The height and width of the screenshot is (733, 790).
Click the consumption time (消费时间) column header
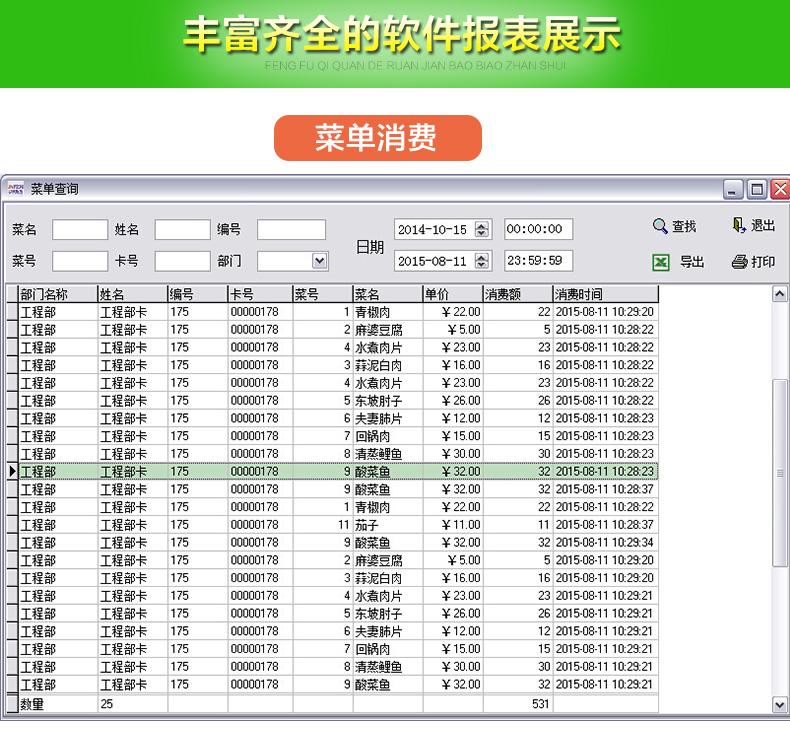click(x=605, y=294)
